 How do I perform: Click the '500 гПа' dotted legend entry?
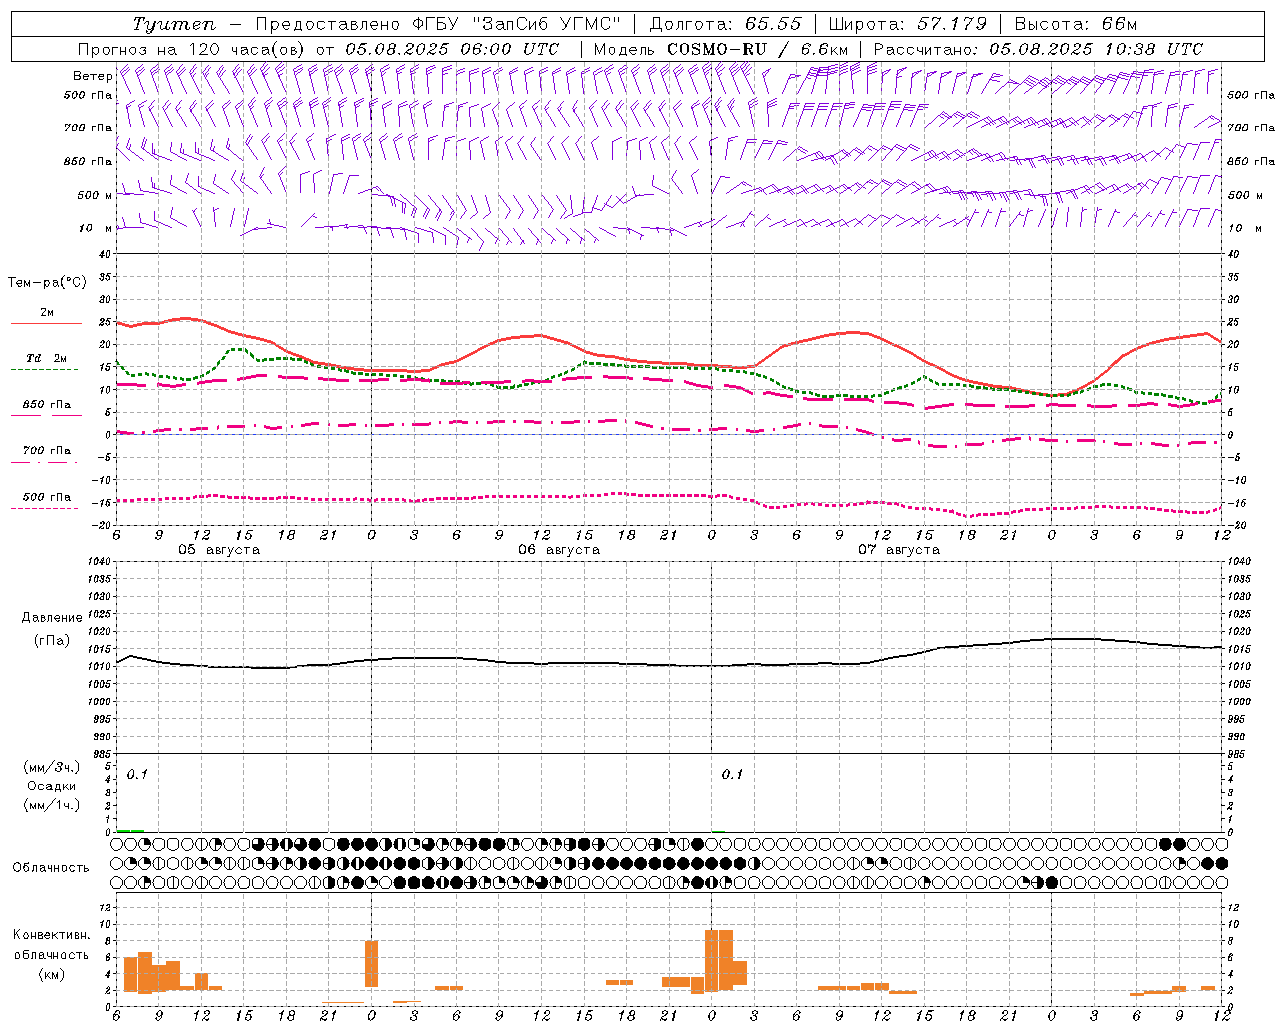(x=46, y=497)
